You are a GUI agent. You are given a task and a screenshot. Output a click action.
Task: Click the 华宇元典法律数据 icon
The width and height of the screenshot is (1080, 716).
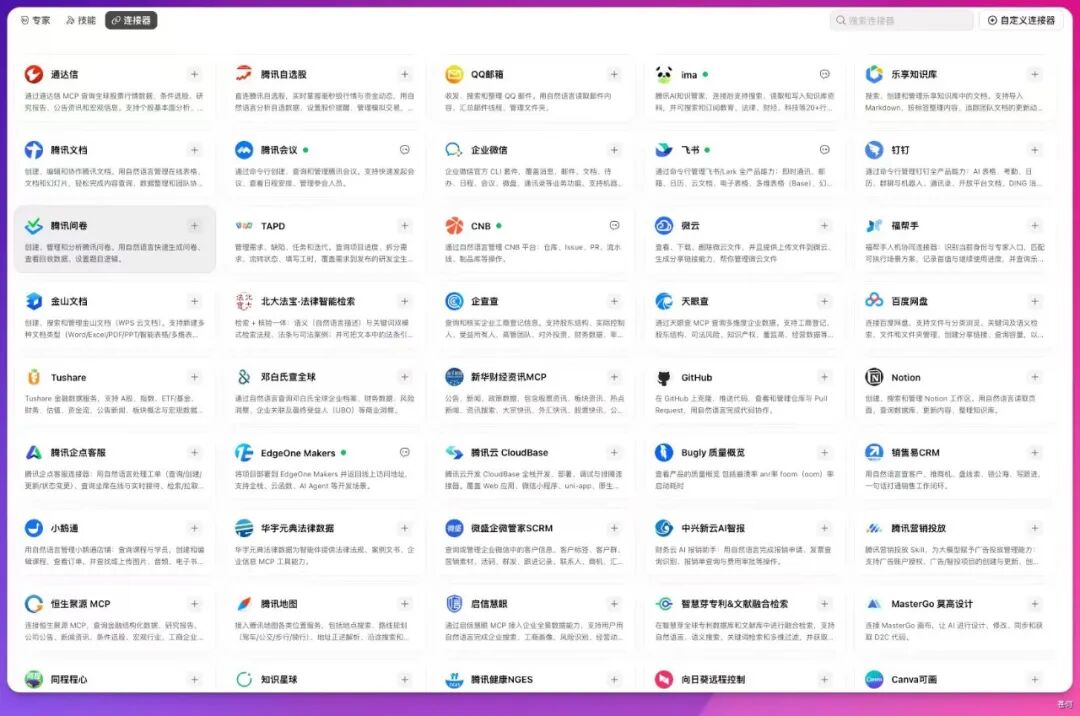[244, 528]
